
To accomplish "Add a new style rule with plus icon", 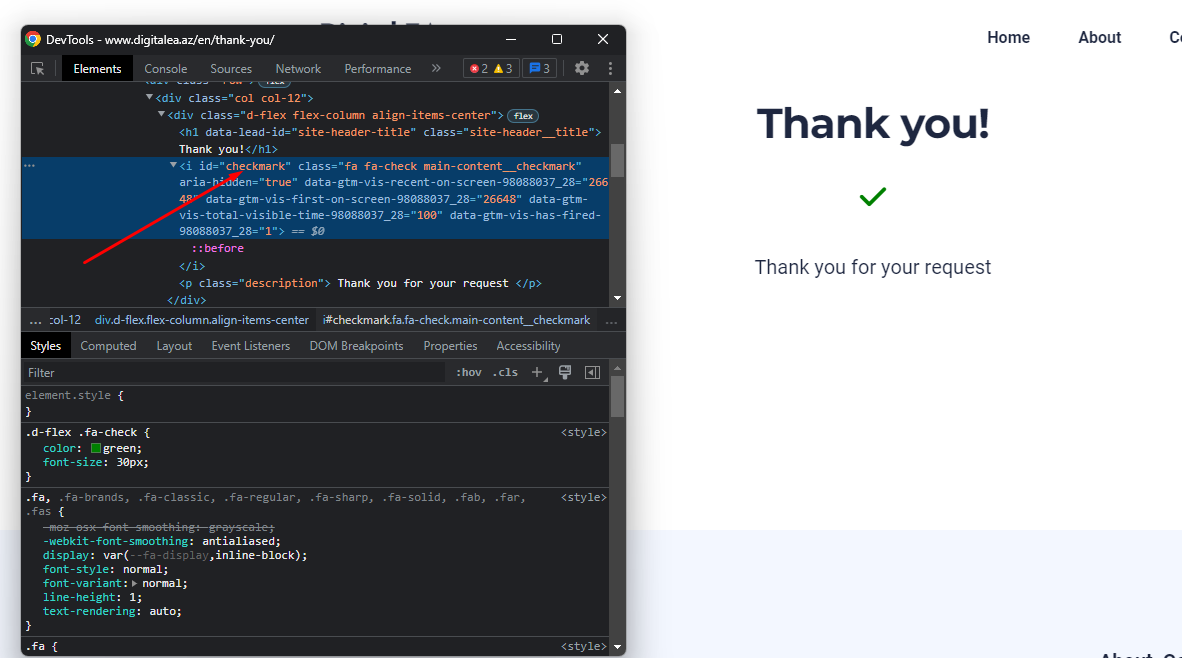I will pos(537,372).
